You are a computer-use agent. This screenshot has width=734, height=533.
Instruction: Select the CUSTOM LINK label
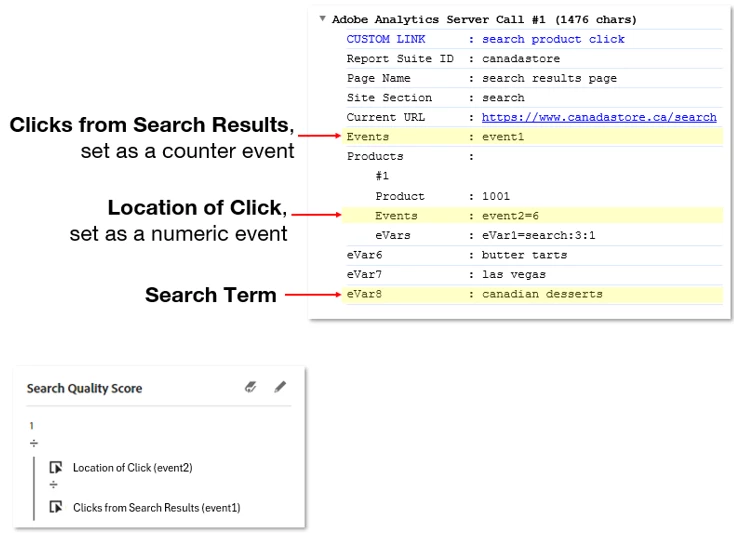[x=386, y=39]
